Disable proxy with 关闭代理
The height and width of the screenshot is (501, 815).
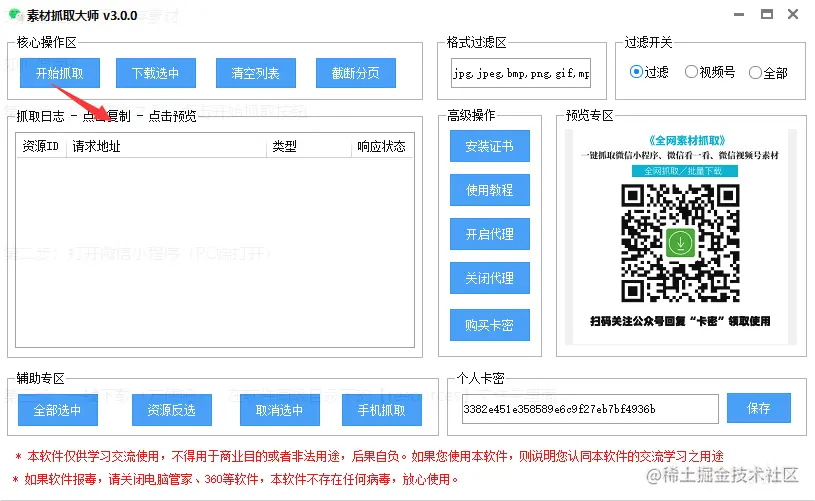[490, 278]
